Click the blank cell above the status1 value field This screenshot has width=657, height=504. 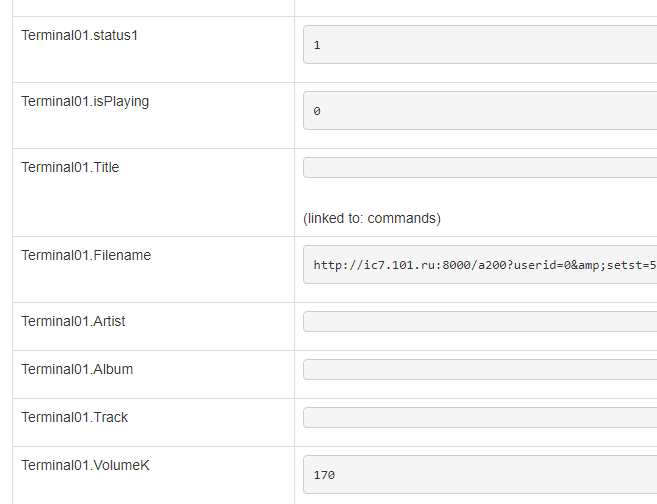point(476,8)
